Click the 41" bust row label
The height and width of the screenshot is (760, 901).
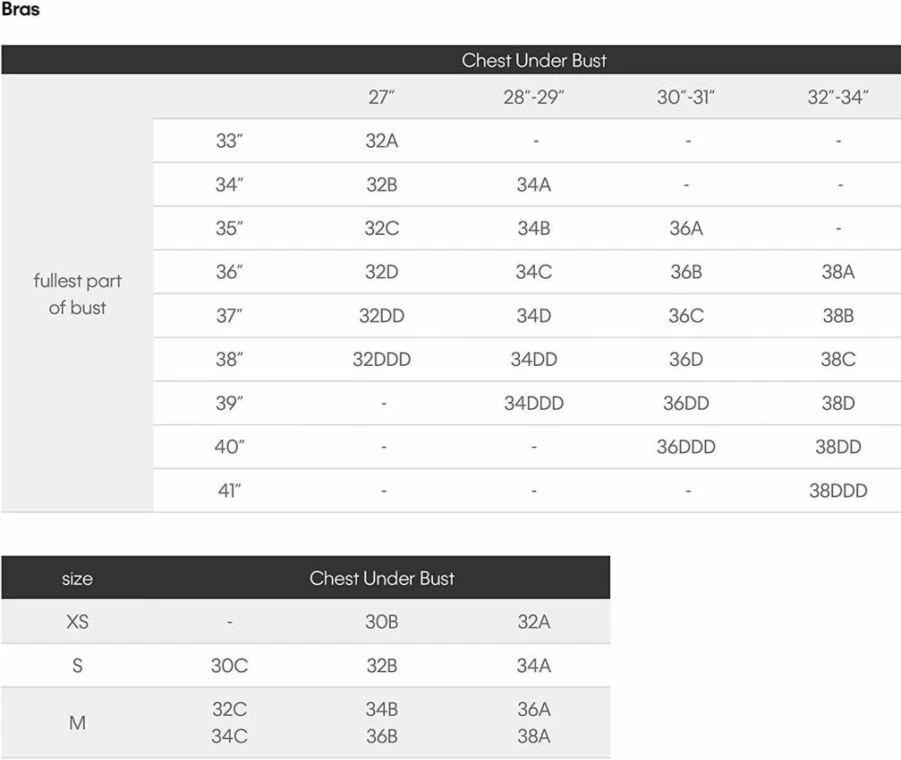[x=229, y=491]
